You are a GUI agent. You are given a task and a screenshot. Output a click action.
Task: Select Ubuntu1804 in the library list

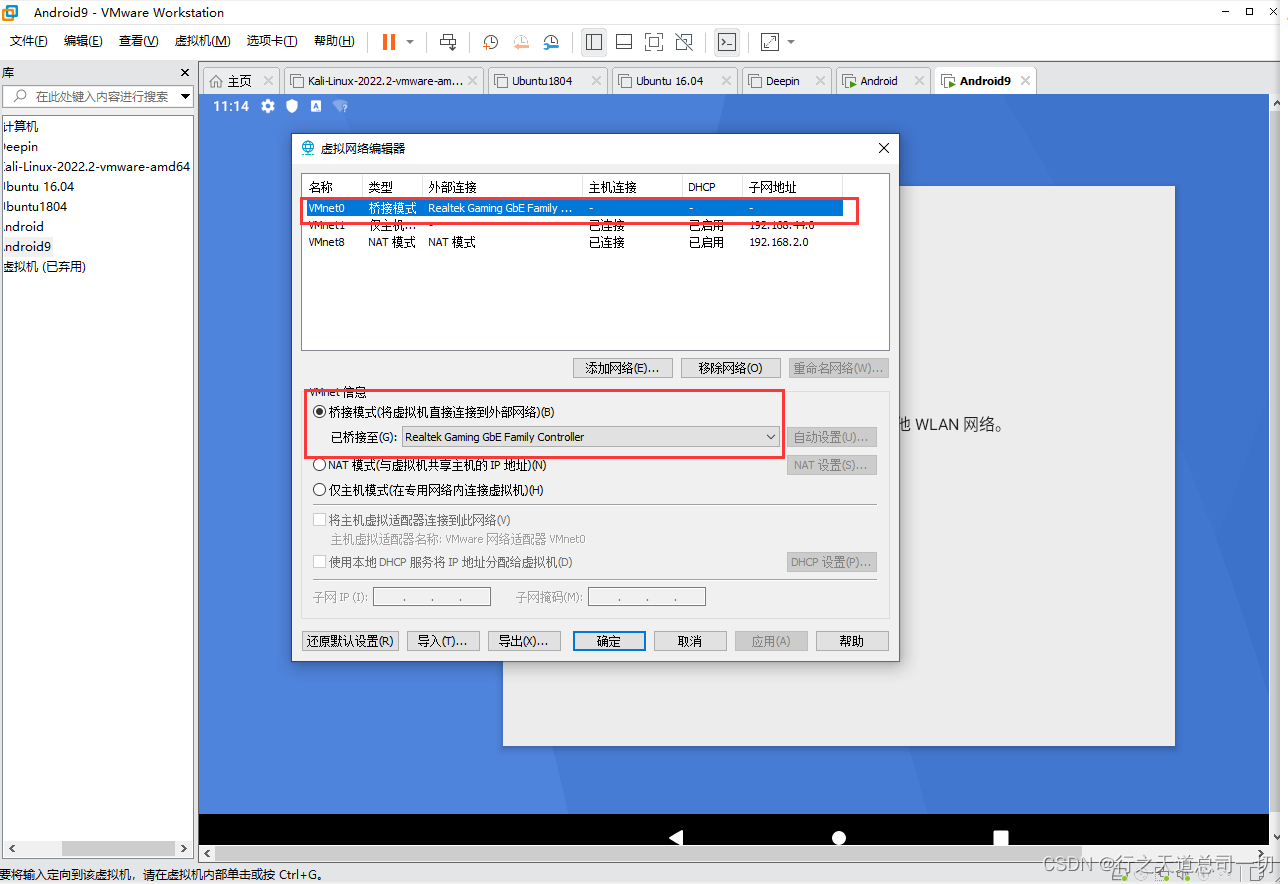[35, 207]
